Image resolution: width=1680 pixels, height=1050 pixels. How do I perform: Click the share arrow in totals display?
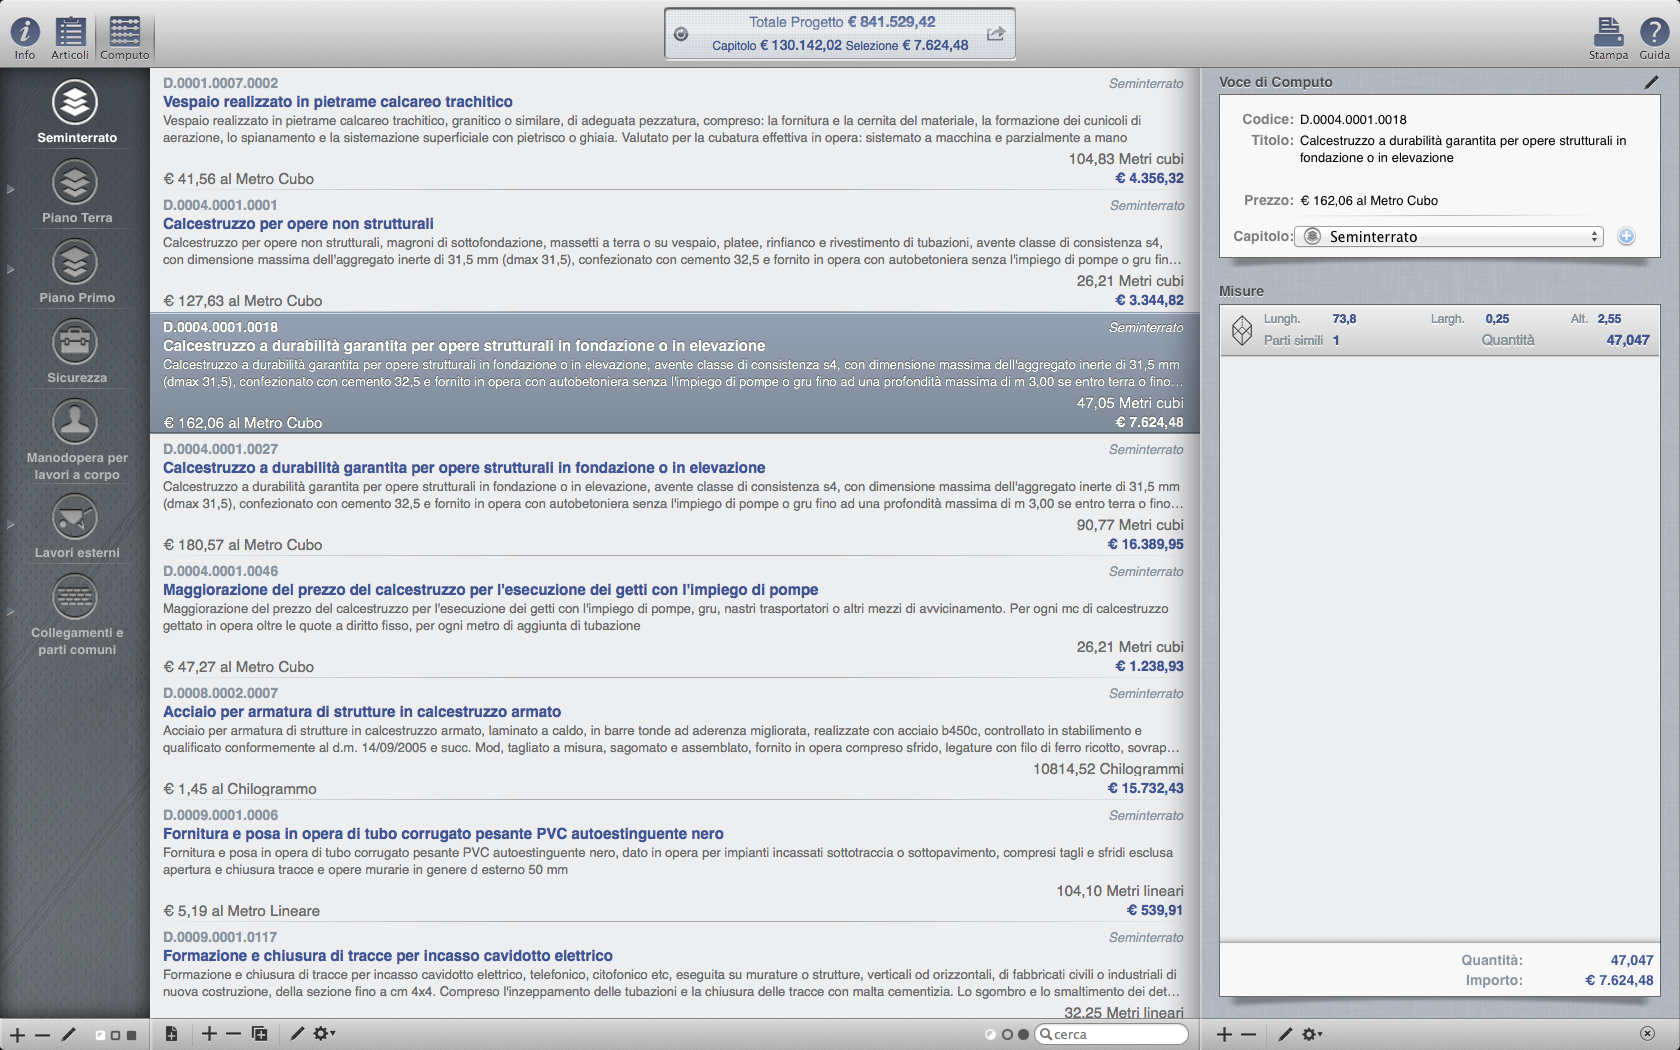(x=995, y=34)
